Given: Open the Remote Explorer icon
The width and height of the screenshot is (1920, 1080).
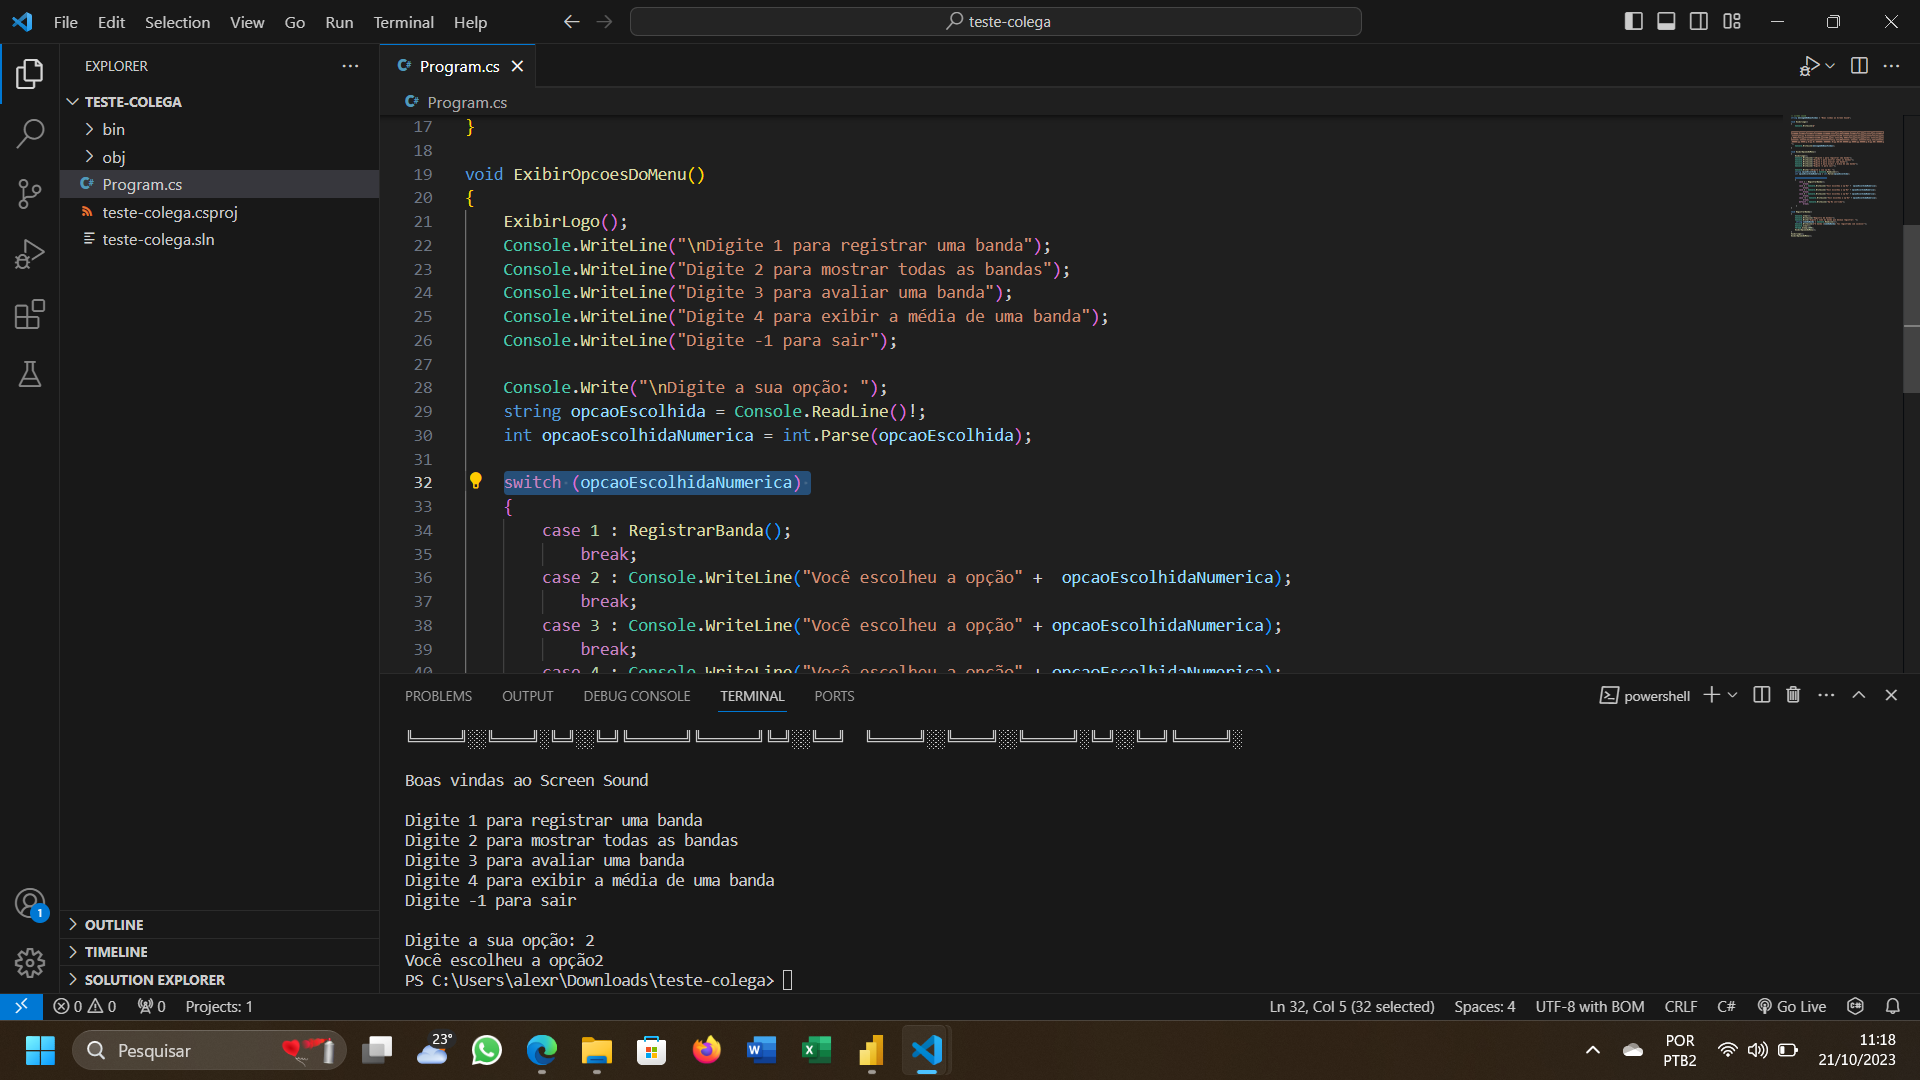Looking at the screenshot, I should pyautogui.click(x=20, y=1006).
